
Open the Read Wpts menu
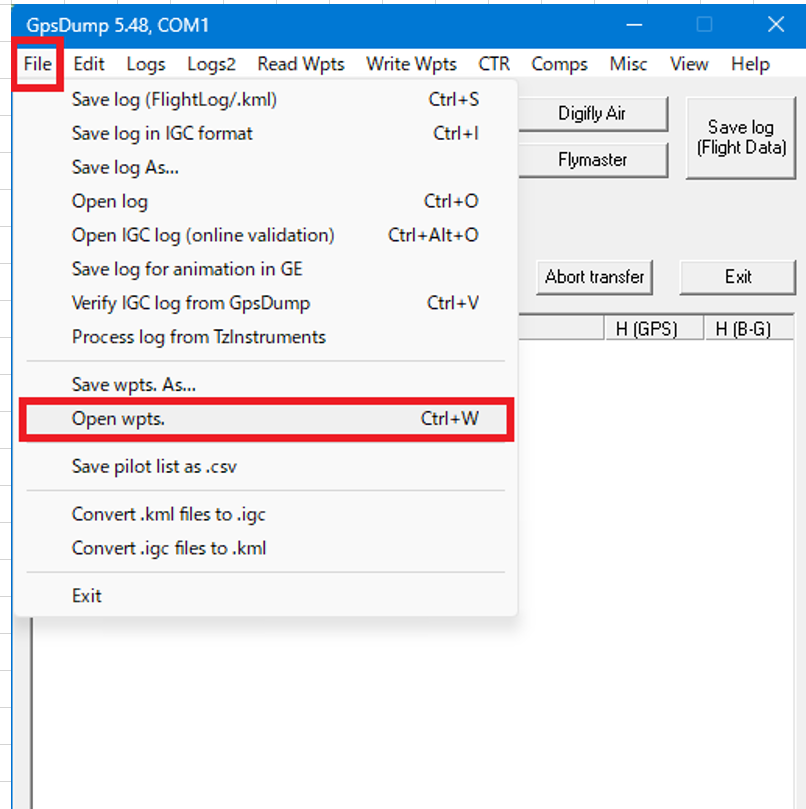300,64
